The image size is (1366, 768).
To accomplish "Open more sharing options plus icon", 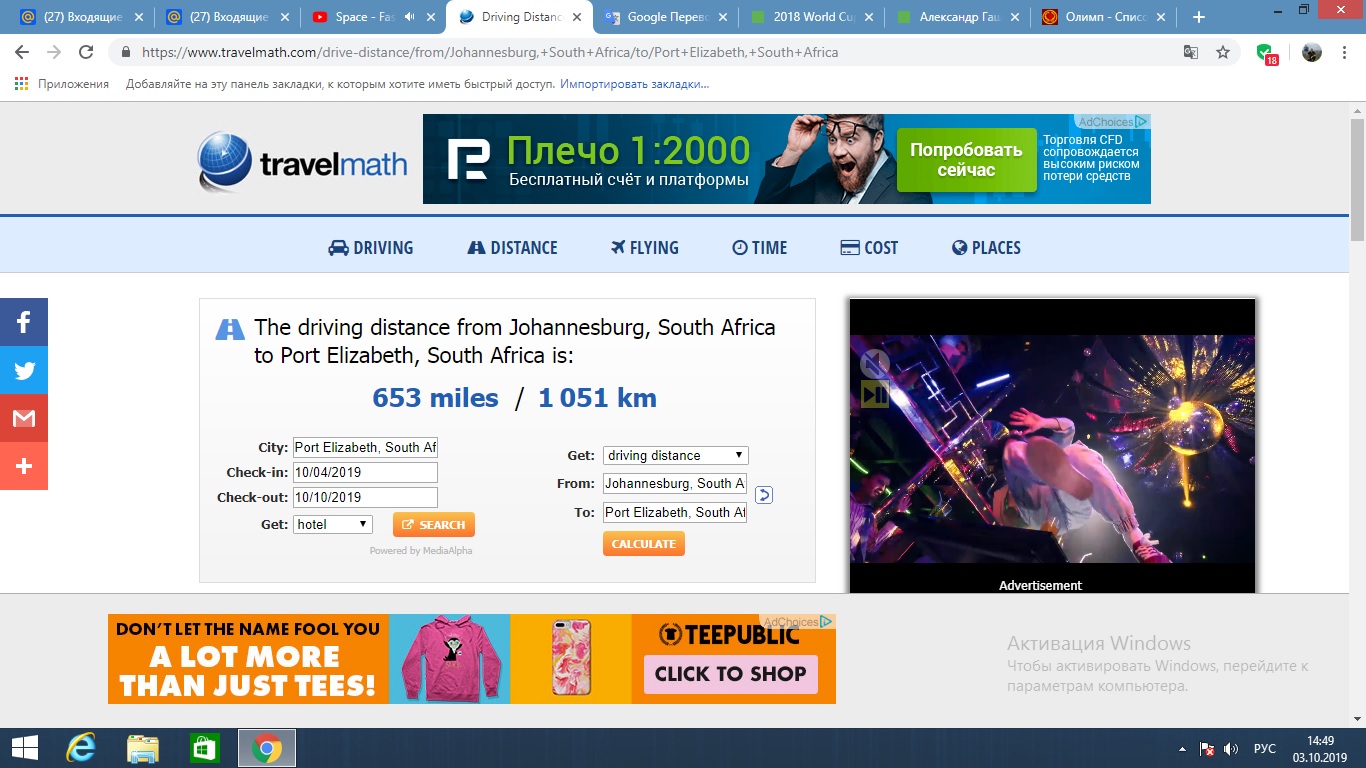I will click(24, 466).
